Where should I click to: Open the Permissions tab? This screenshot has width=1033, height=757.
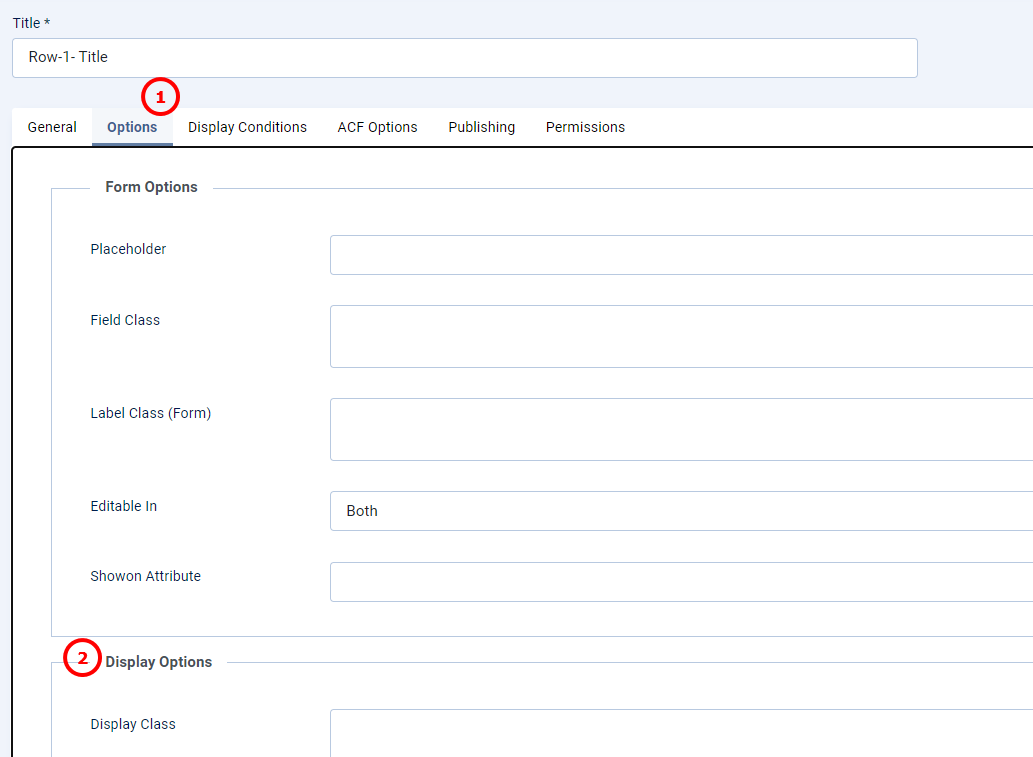[585, 127]
